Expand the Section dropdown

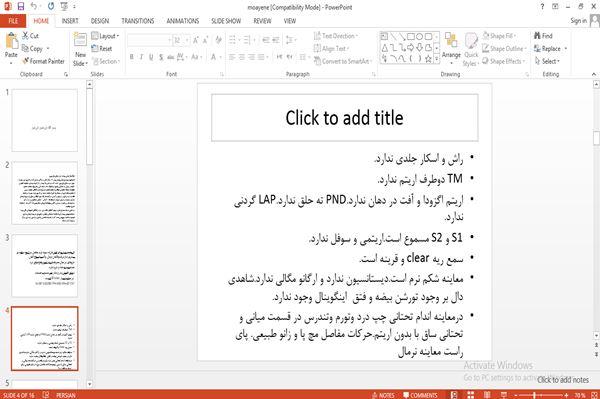(x=106, y=61)
